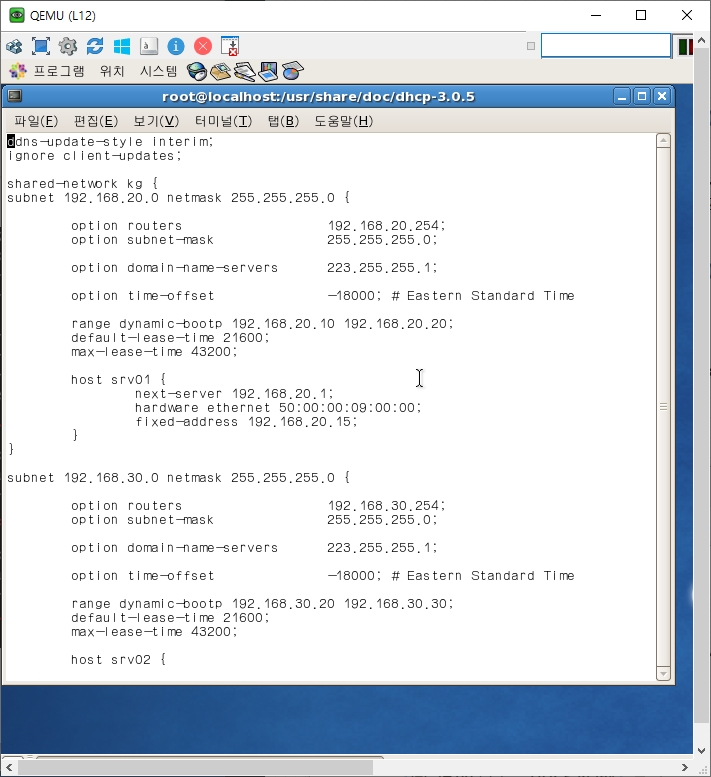This screenshot has width=711, height=777.
Task: Open the 터미널(T) menu
Action: coord(223,121)
